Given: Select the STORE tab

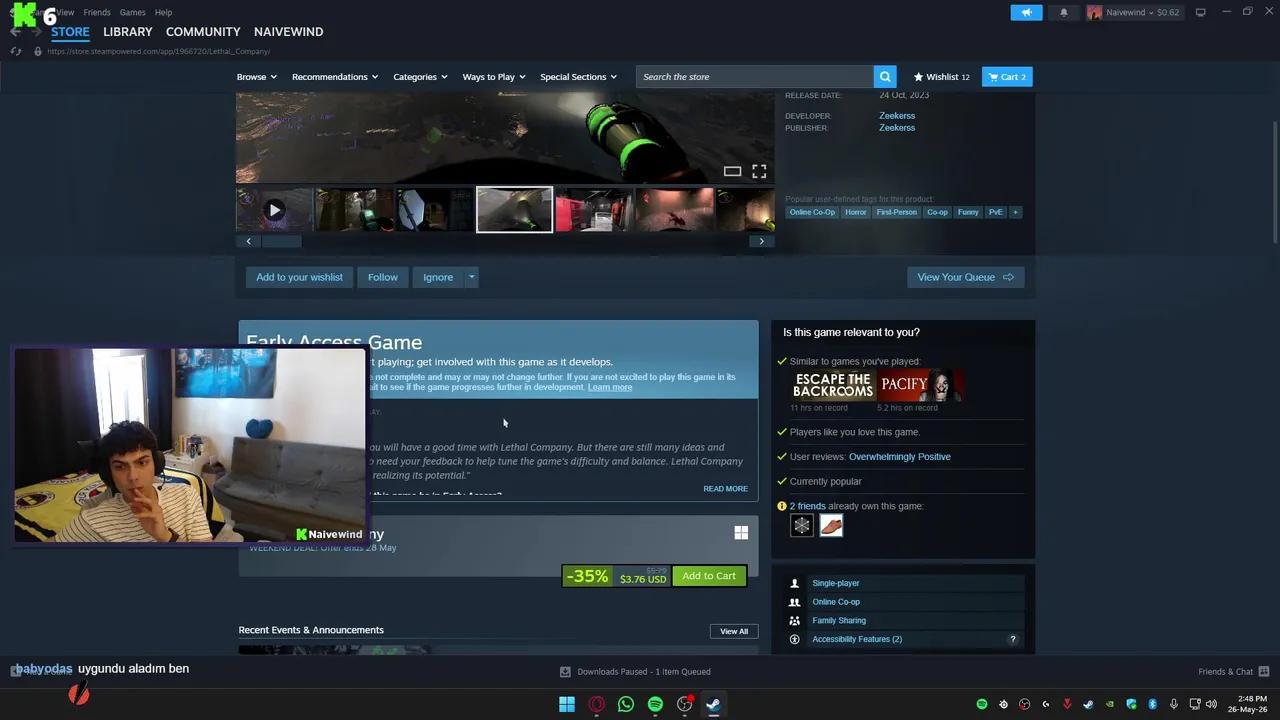Looking at the screenshot, I should [x=70, y=32].
